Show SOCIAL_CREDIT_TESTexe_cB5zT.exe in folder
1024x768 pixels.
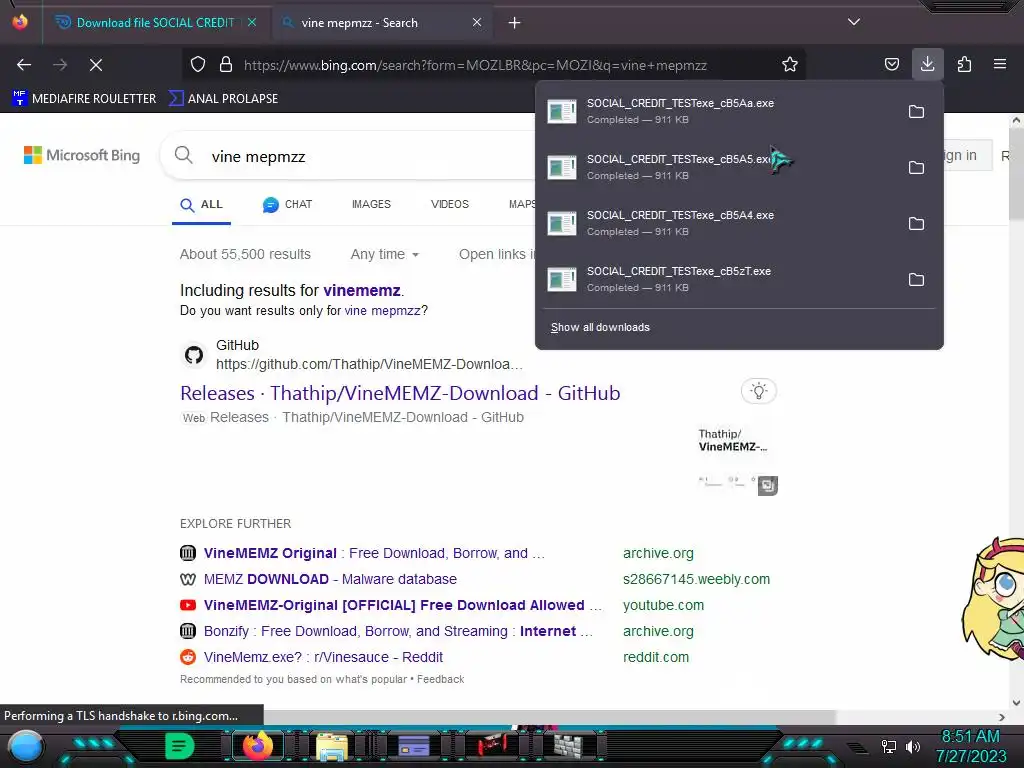tap(916, 280)
